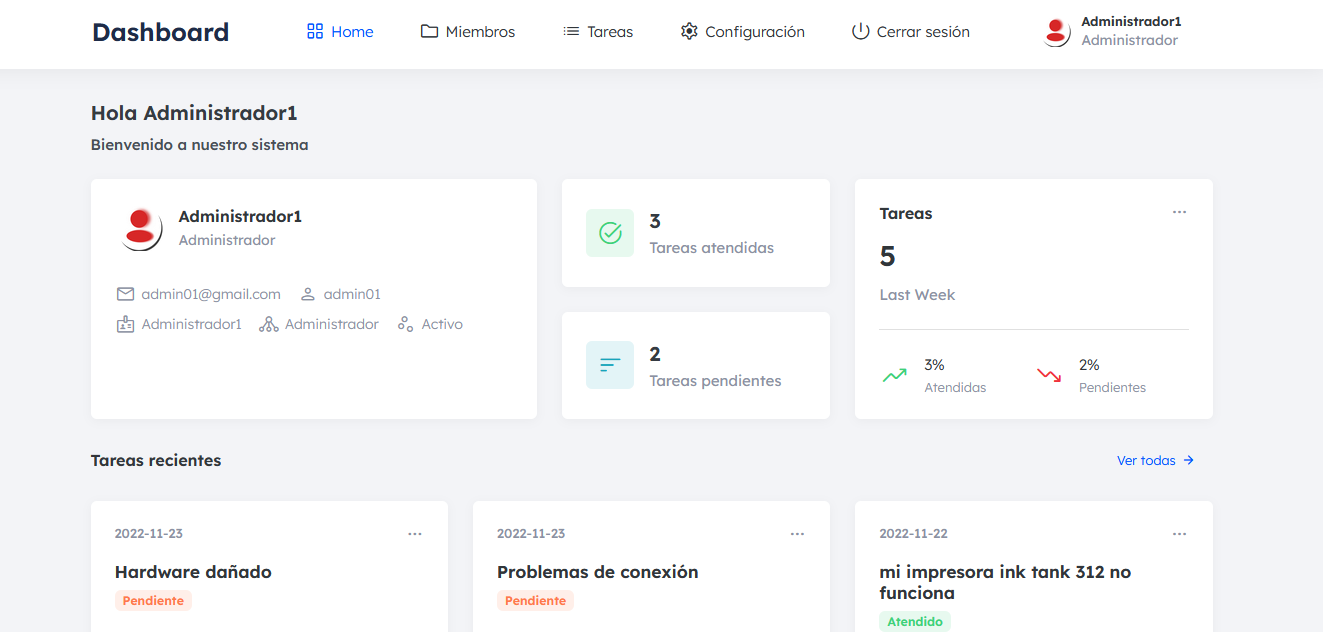Log out using Cerrar sesión
The width and height of the screenshot is (1323, 632).
pos(910,32)
